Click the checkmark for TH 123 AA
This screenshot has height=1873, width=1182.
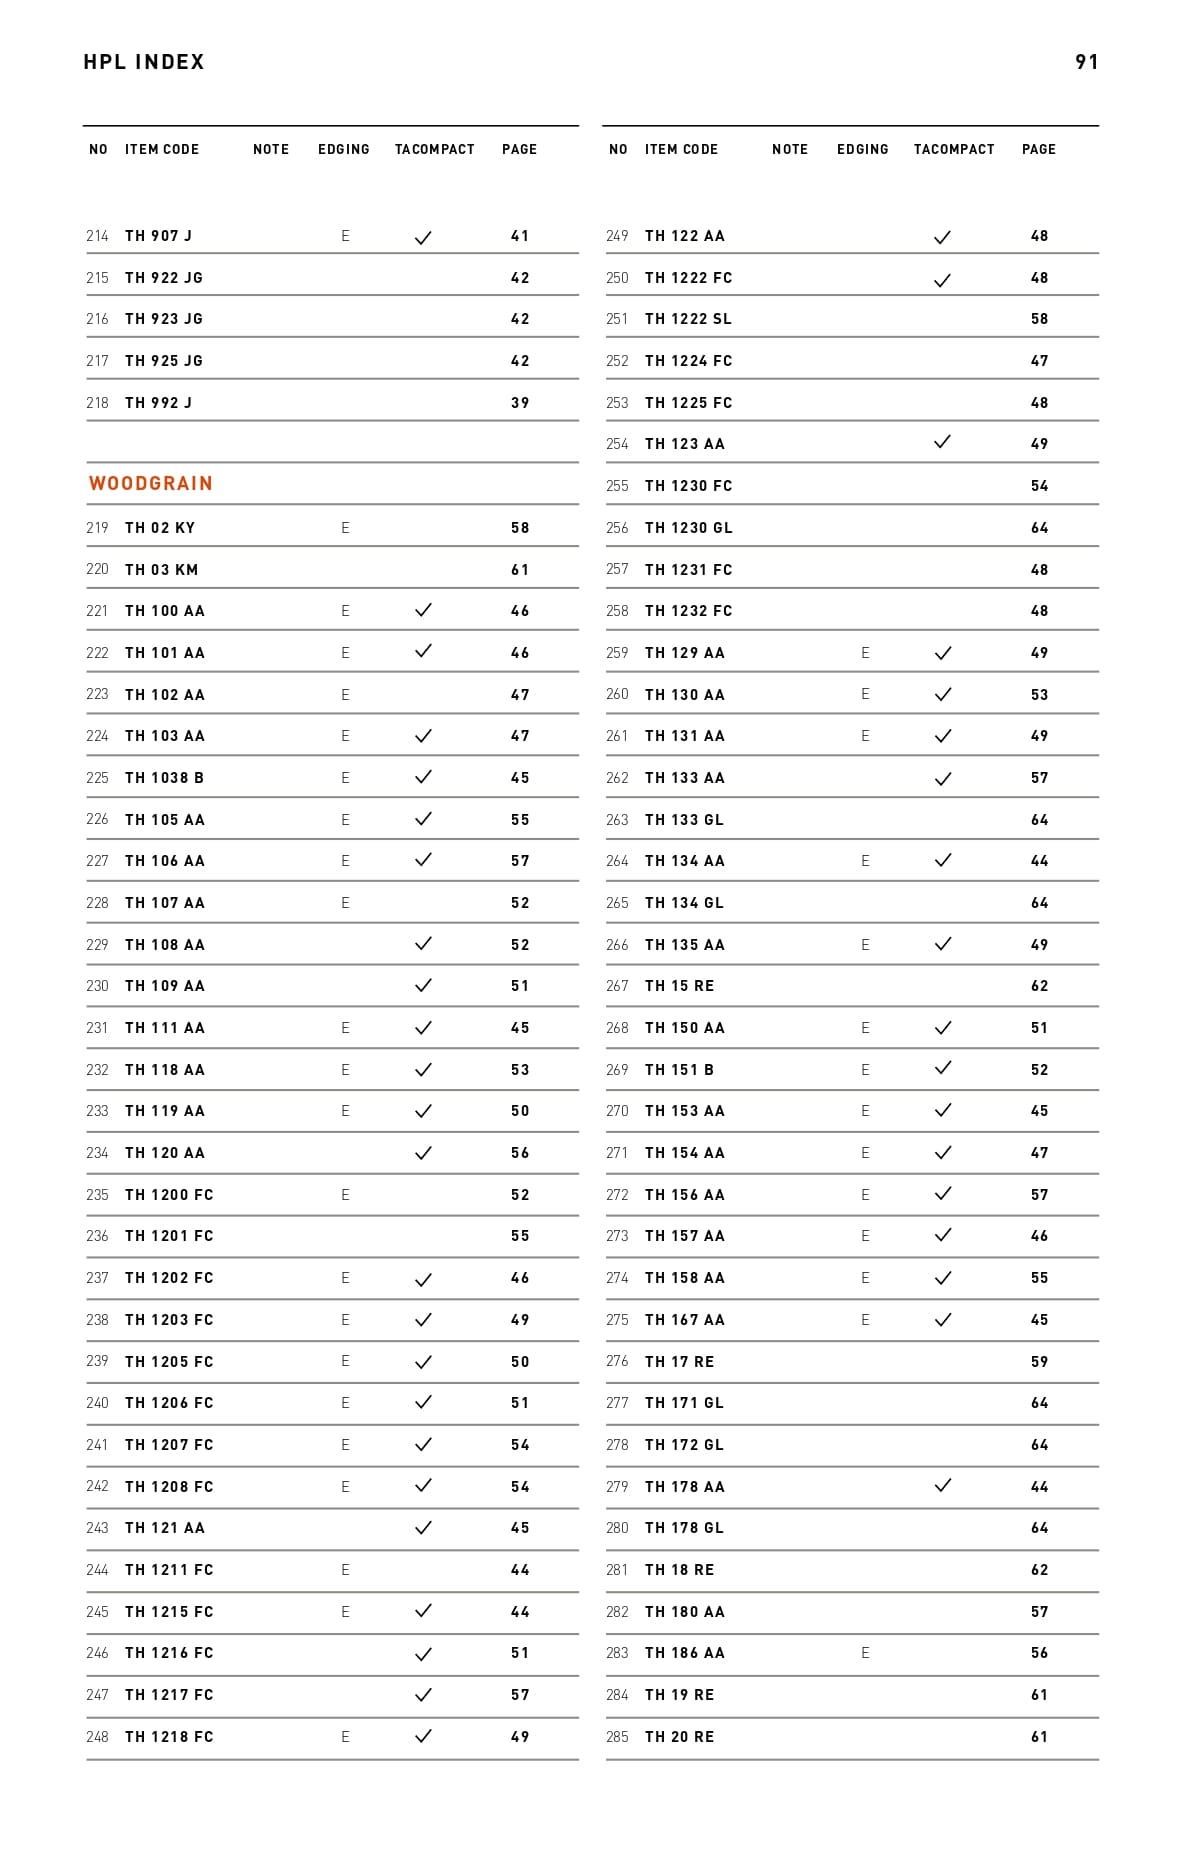(x=942, y=441)
